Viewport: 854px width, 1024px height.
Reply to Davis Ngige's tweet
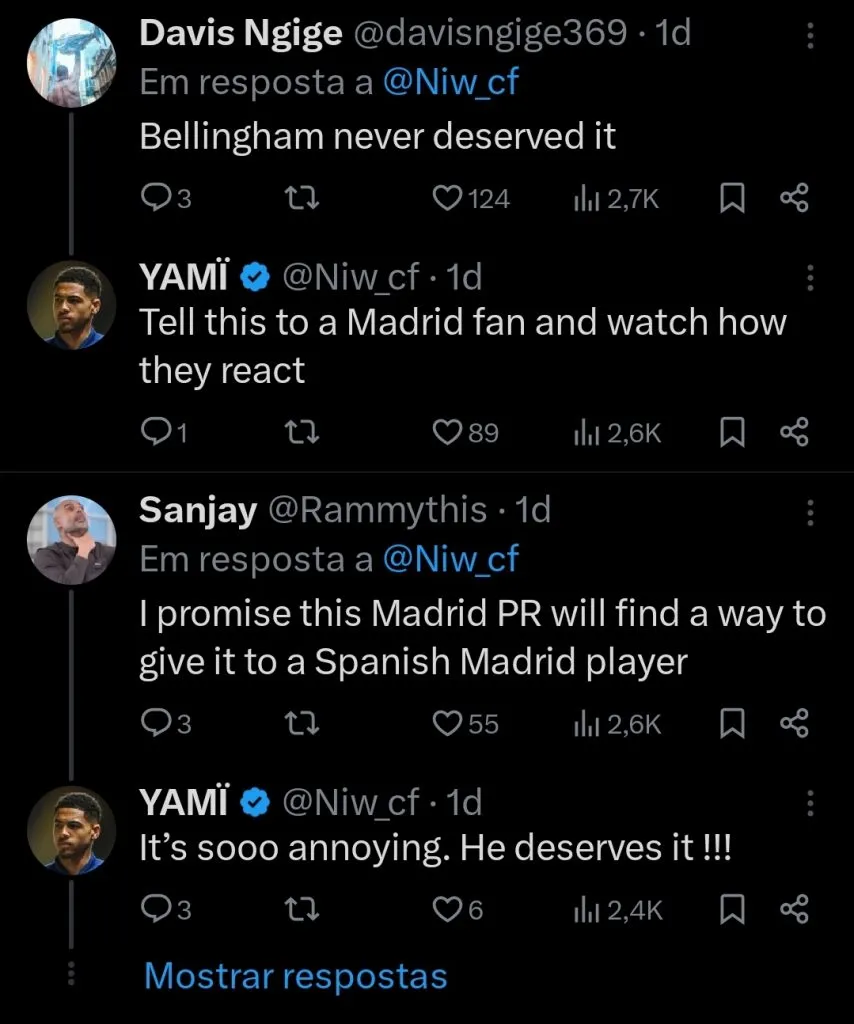[x=154, y=199]
